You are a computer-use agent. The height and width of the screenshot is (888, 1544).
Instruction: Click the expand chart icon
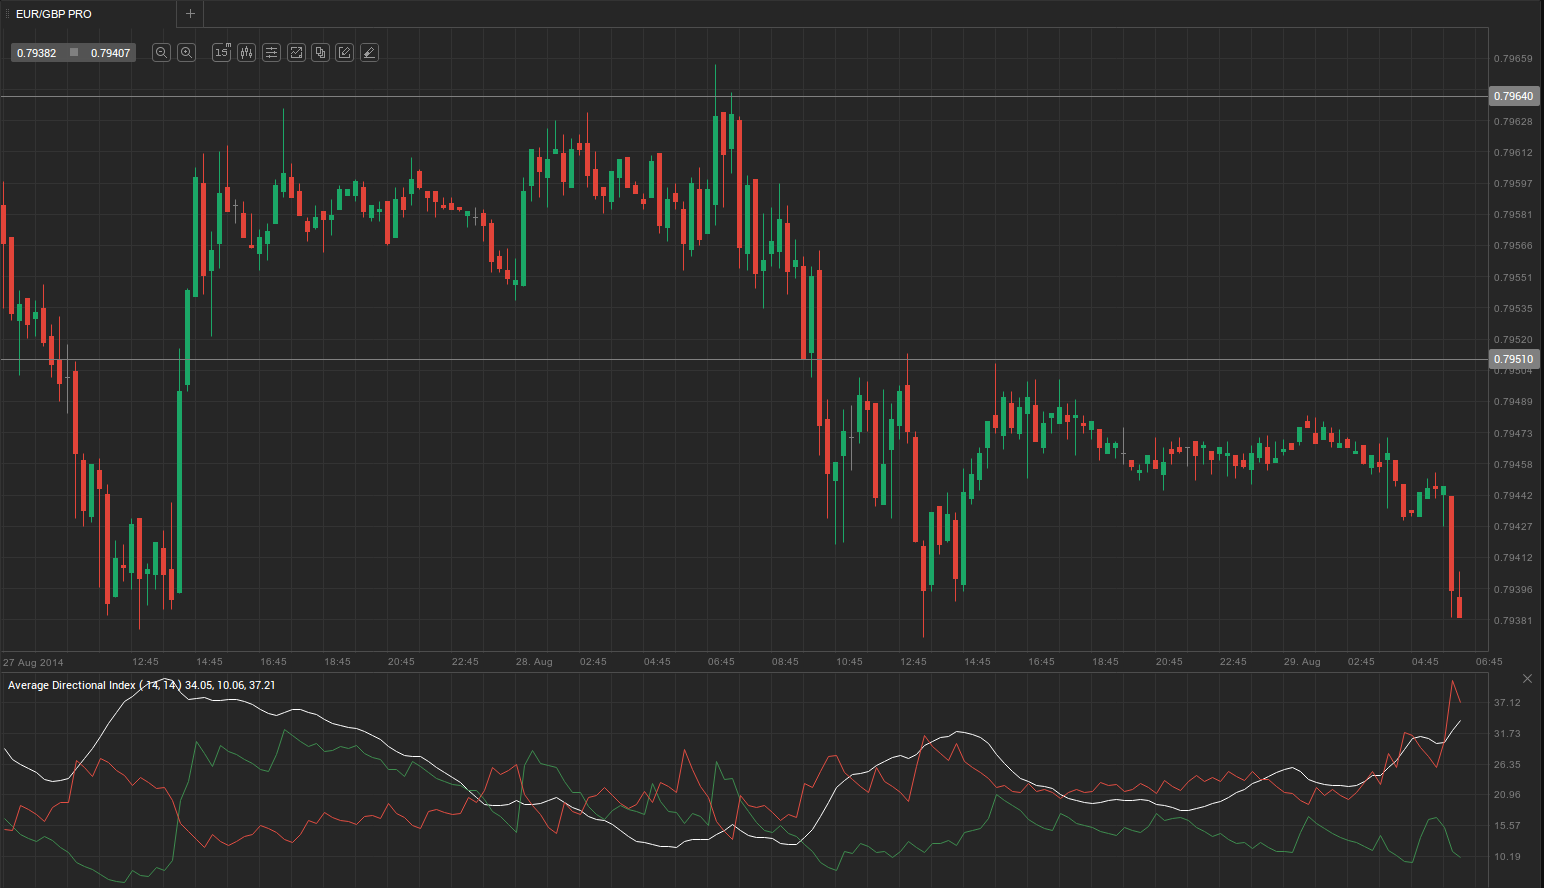(x=296, y=52)
